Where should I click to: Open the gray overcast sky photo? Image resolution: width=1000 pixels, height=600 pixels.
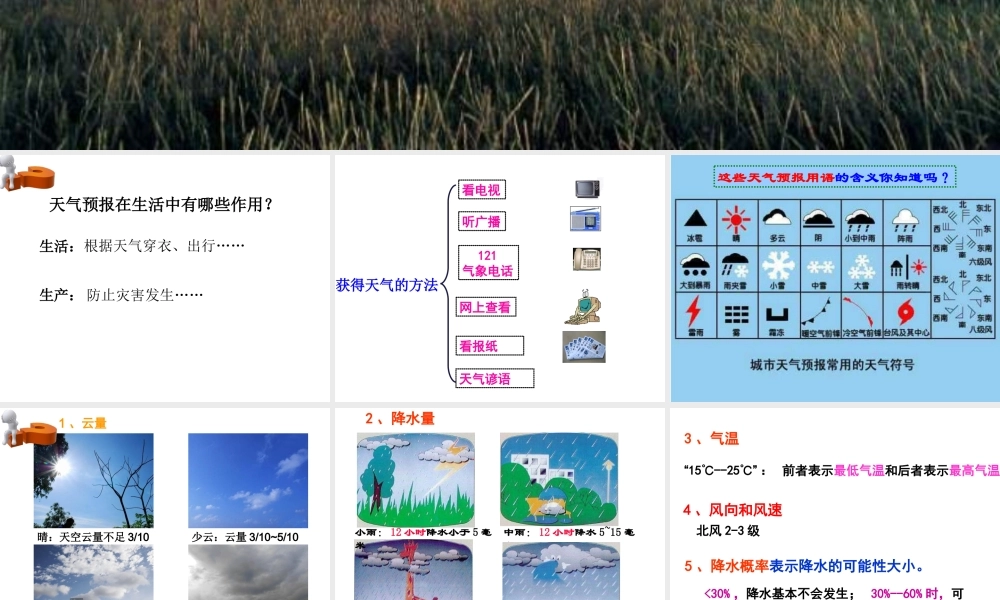248,572
